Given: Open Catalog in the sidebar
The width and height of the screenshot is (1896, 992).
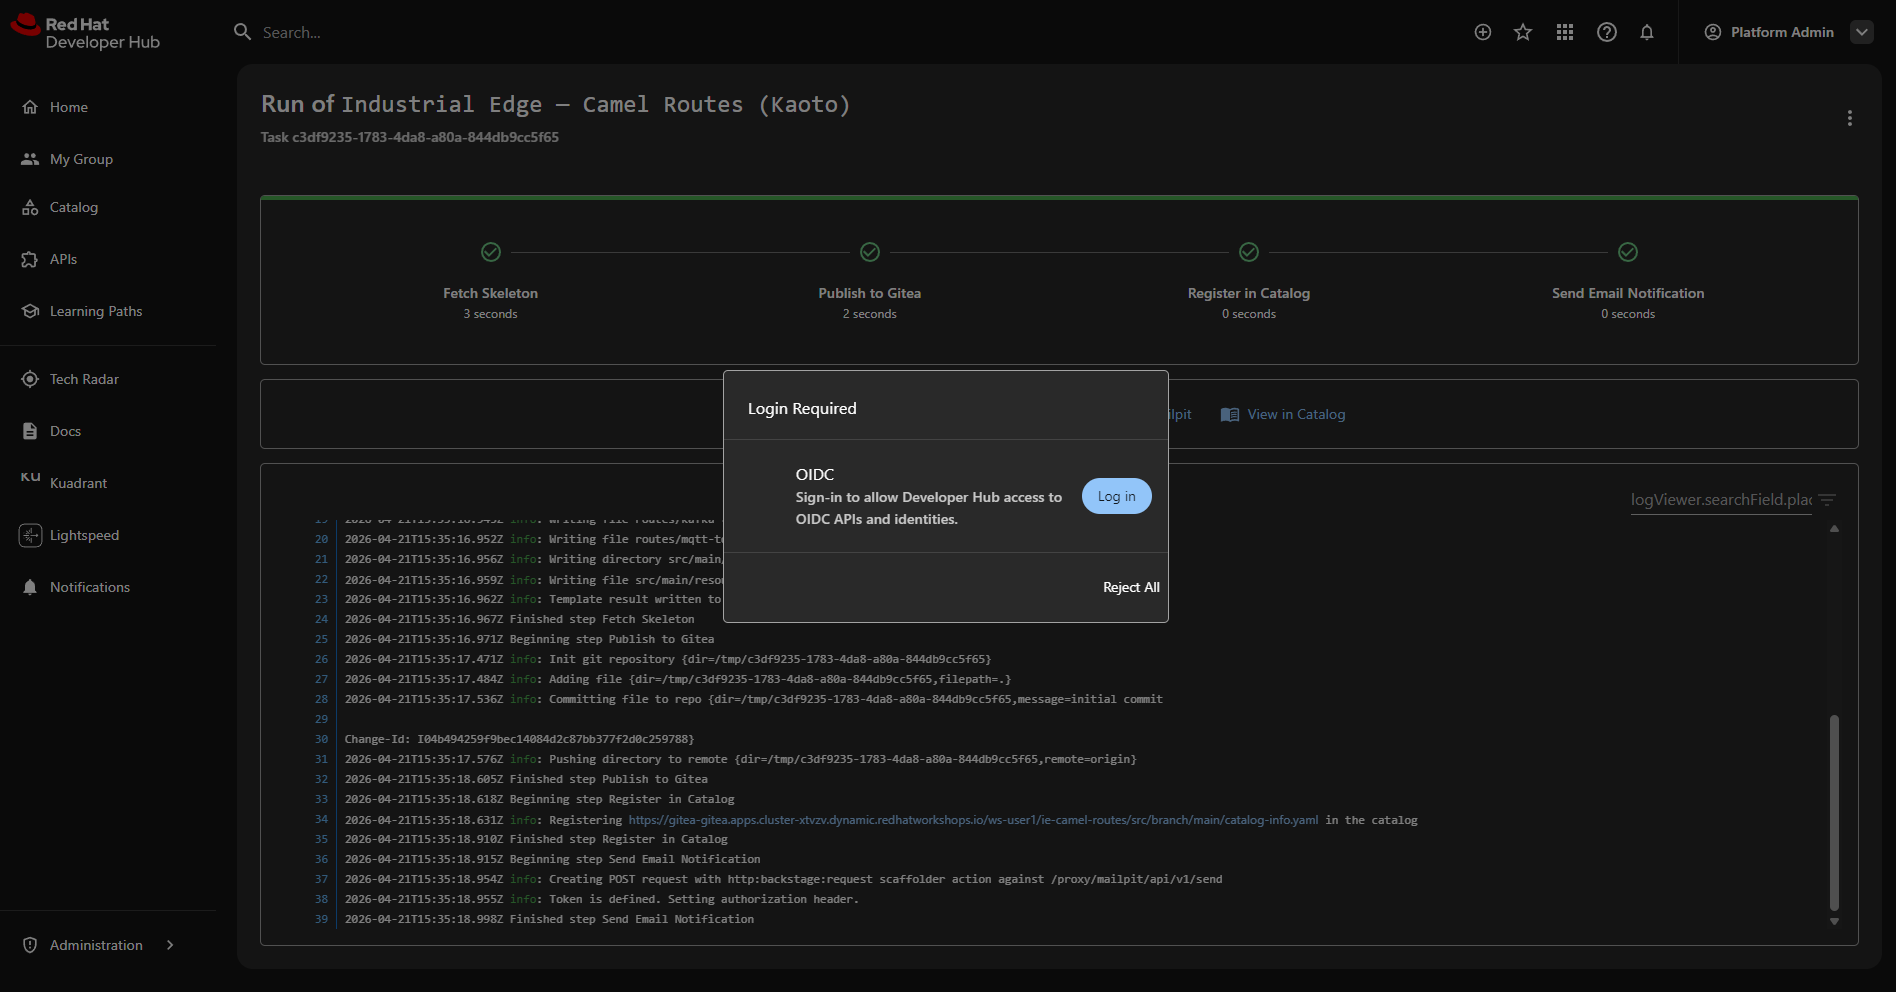Looking at the screenshot, I should pyautogui.click(x=74, y=207).
